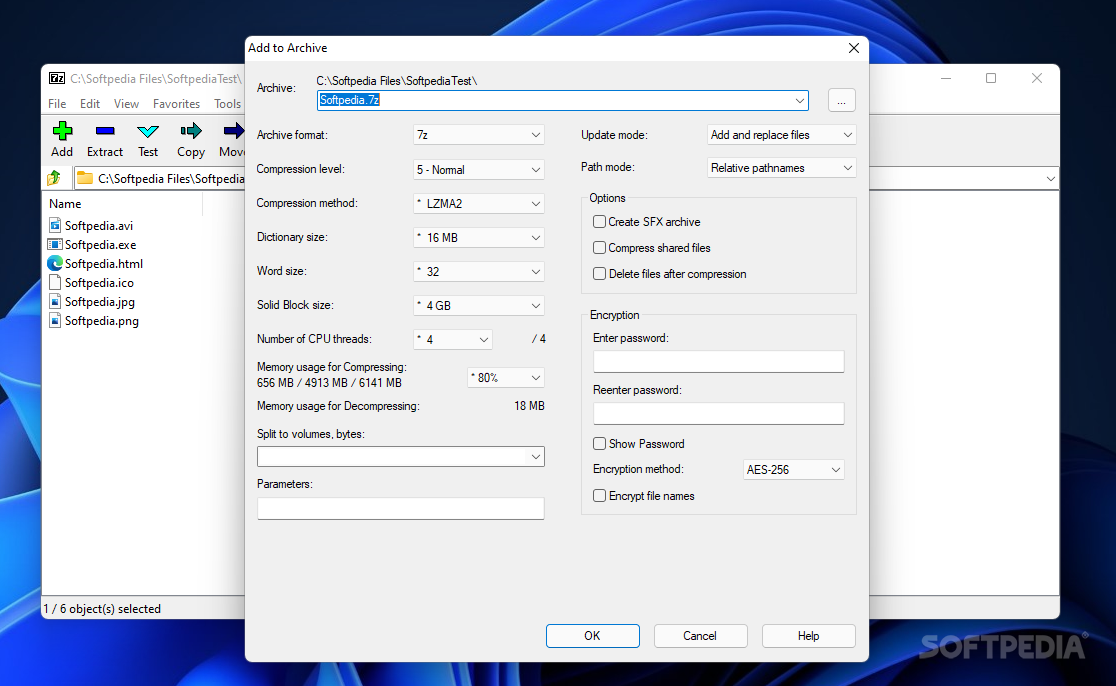
Task: Click the browse '...' button
Action: (841, 100)
